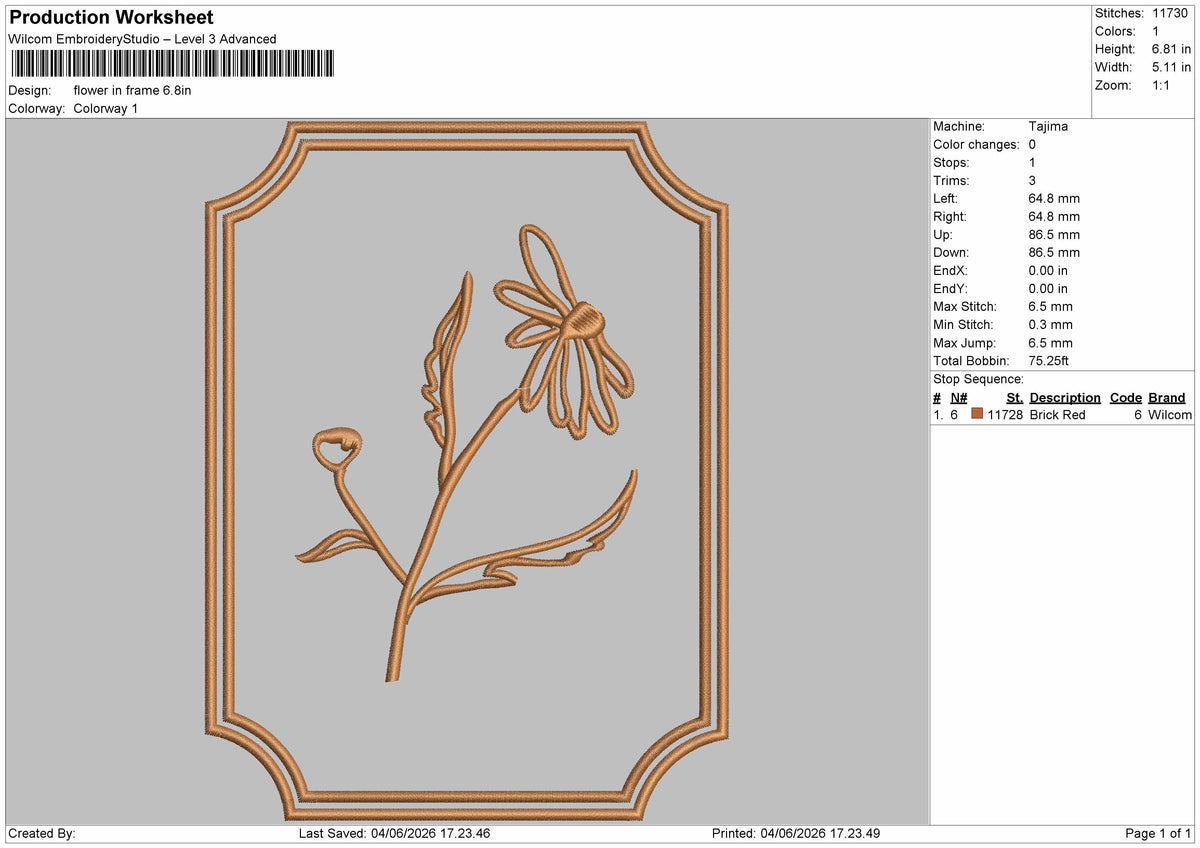Click the EndY value 0.00 in
Image resolution: width=1200 pixels, height=848 pixels.
click(x=1048, y=288)
